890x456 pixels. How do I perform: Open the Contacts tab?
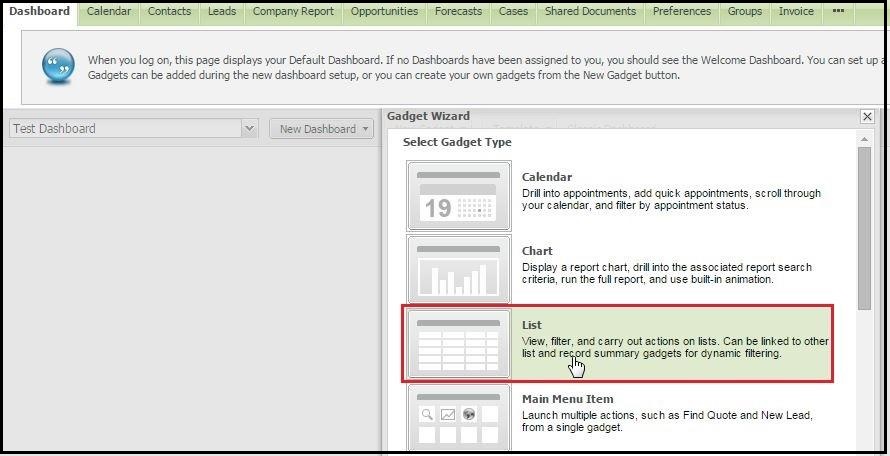[x=169, y=12]
